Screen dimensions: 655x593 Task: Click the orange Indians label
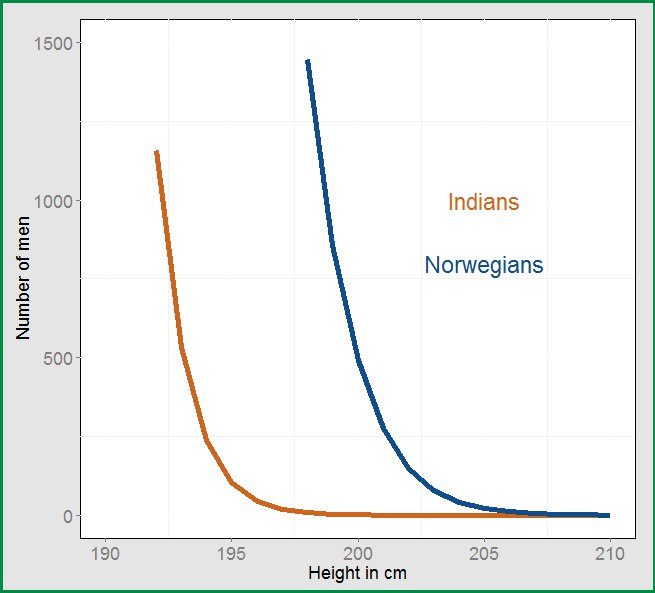coord(483,202)
